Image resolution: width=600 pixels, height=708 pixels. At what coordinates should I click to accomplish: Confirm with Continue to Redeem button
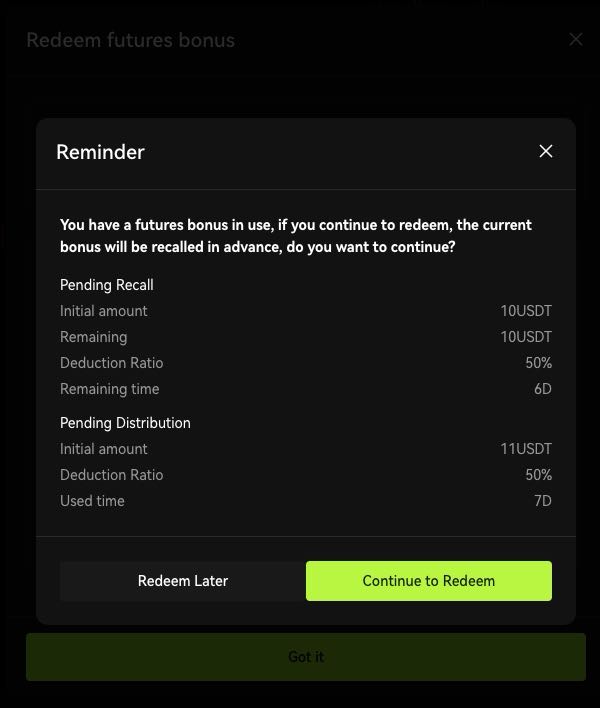tap(429, 581)
